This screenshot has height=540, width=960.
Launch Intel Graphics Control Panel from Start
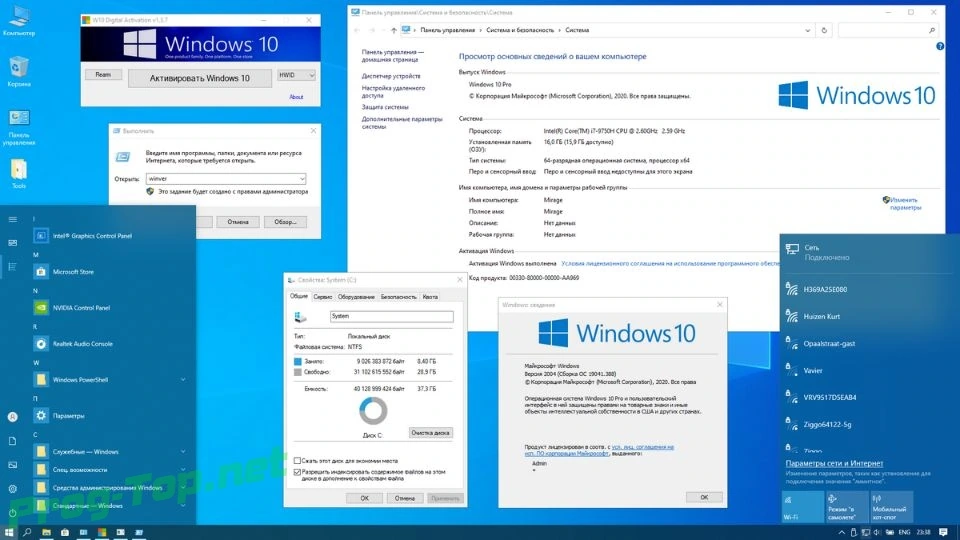click(x=92, y=236)
